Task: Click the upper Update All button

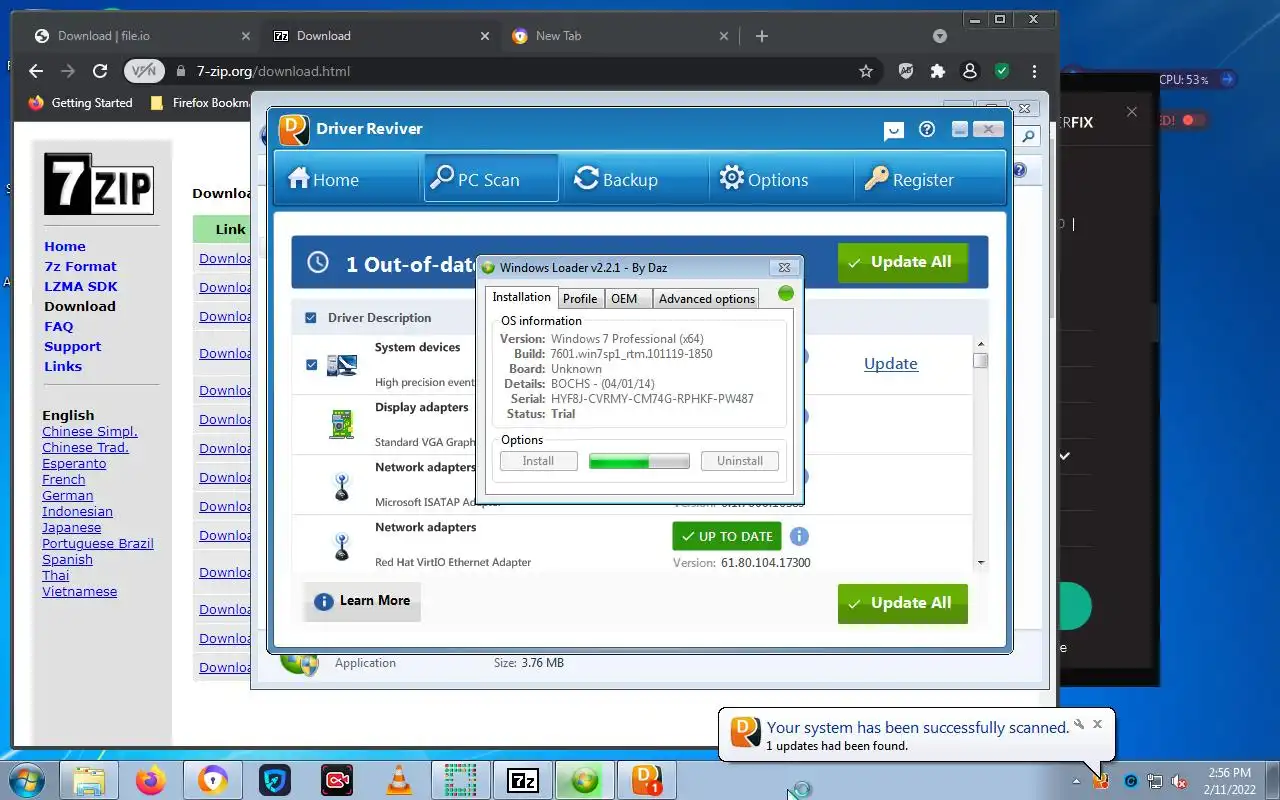Action: pyautogui.click(x=903, y=263)
